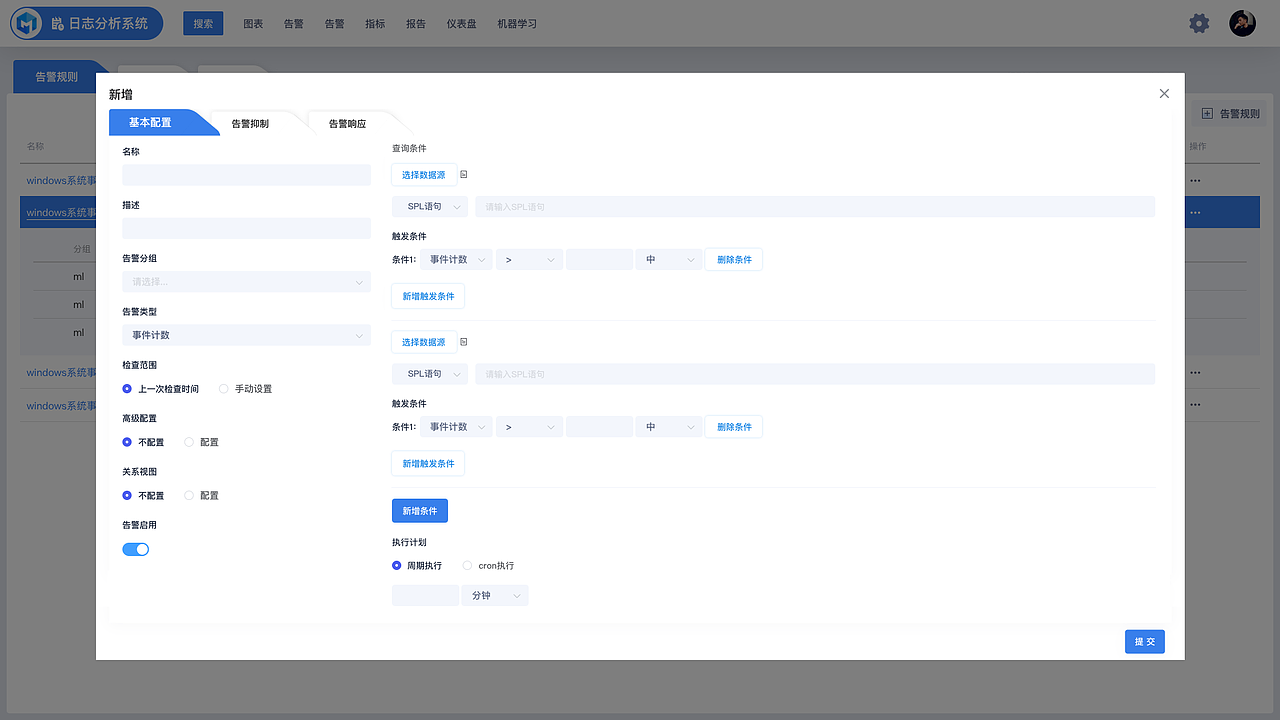Open first trigger condition's > operator dropdown
The width and height of the screenshot is (1280, 720).
coord(529,260)
